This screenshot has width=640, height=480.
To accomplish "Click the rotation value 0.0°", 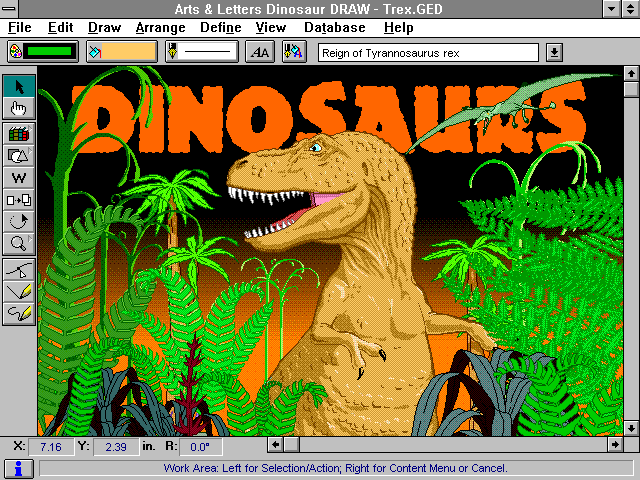I will point(200,447).
